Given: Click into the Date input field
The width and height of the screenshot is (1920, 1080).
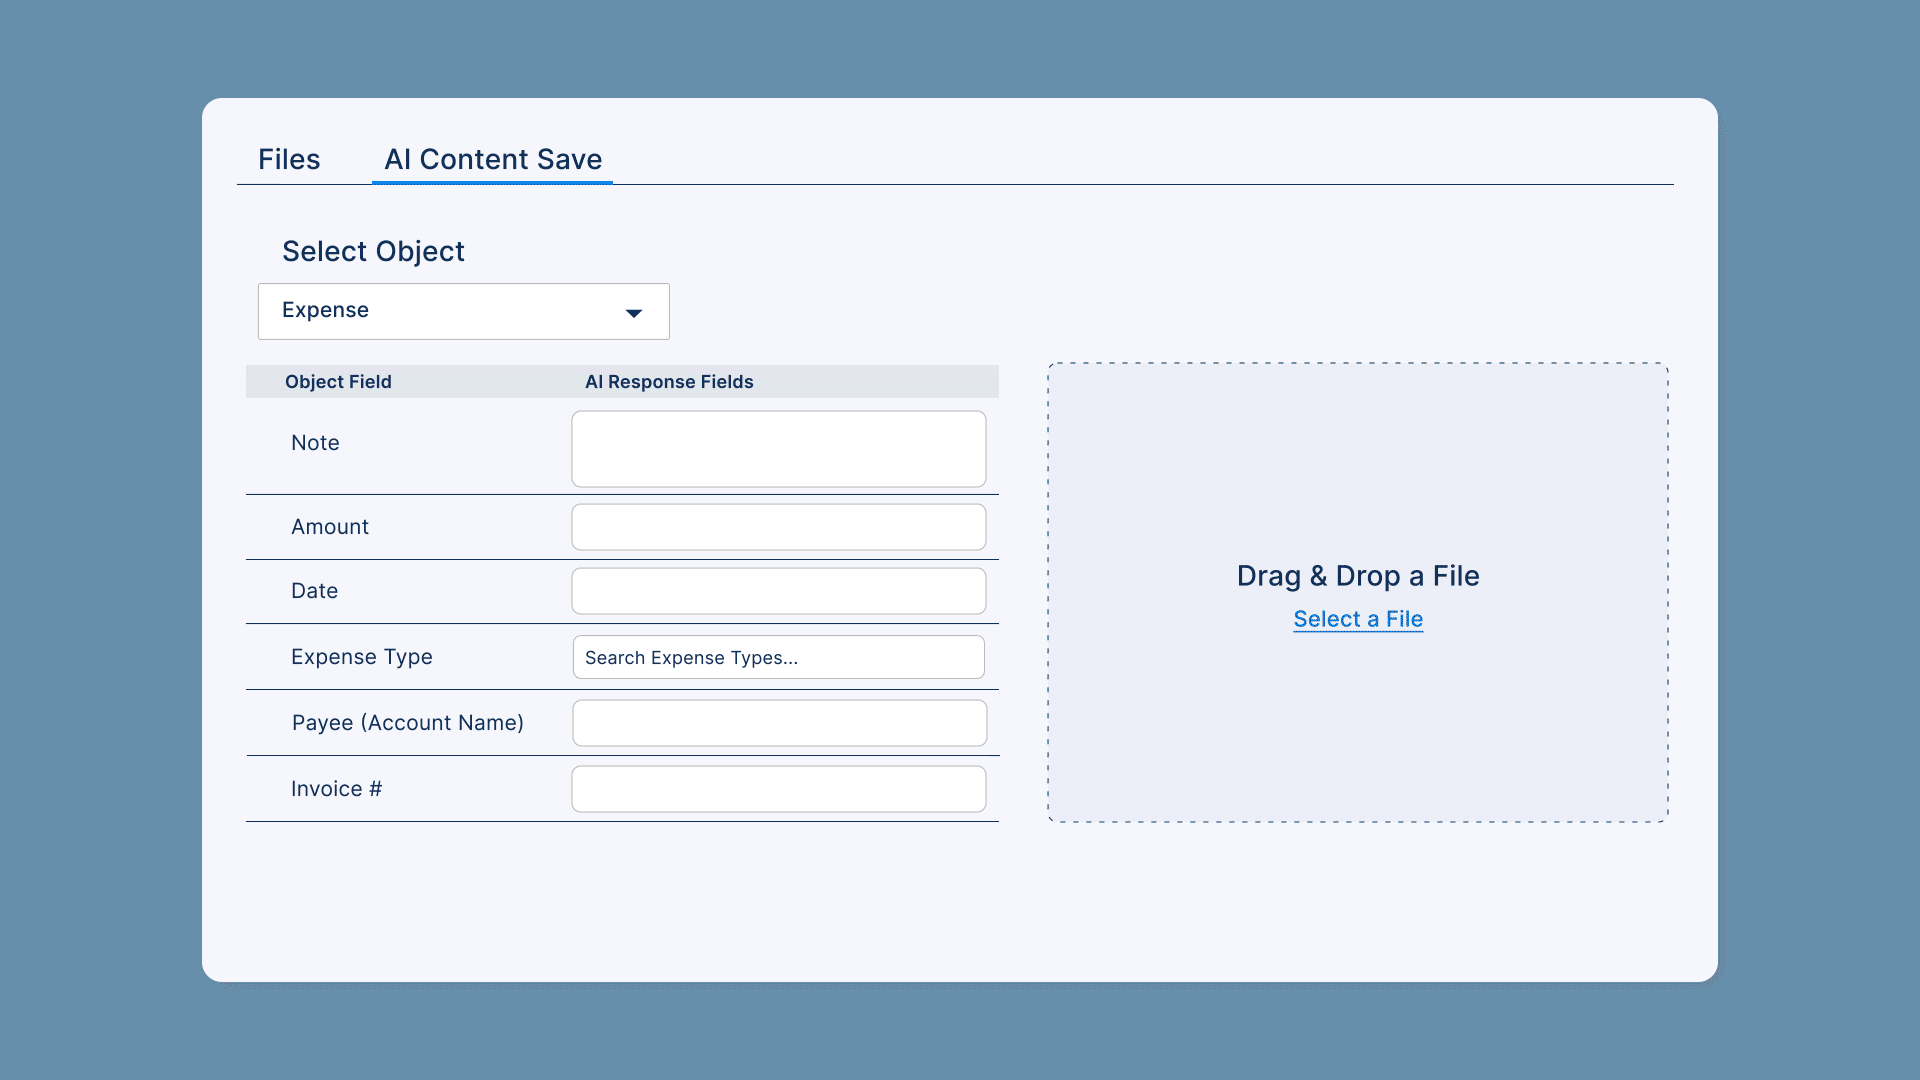Looking at the screenshot, I should point(778,591).
